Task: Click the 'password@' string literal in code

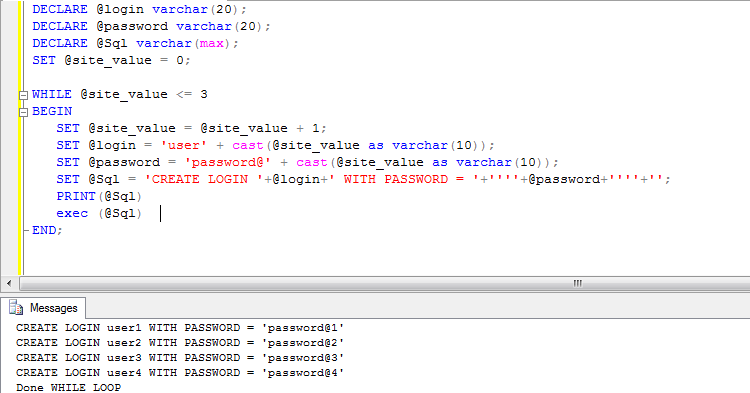Action: tap(228, 163)
